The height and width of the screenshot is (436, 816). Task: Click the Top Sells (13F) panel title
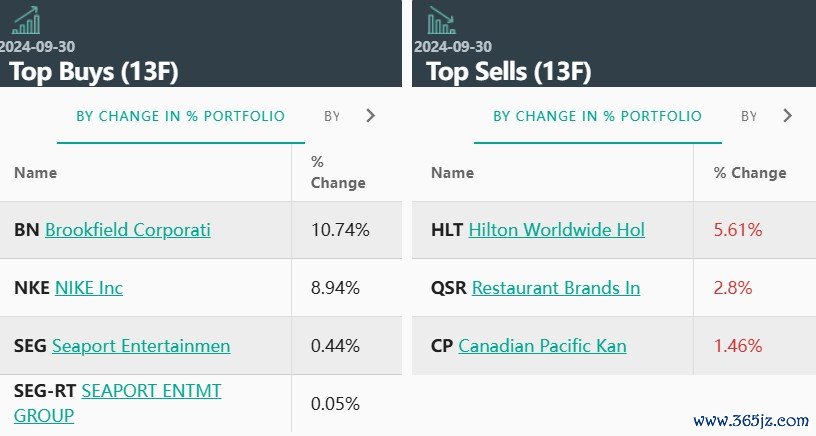tap(508, 71)
